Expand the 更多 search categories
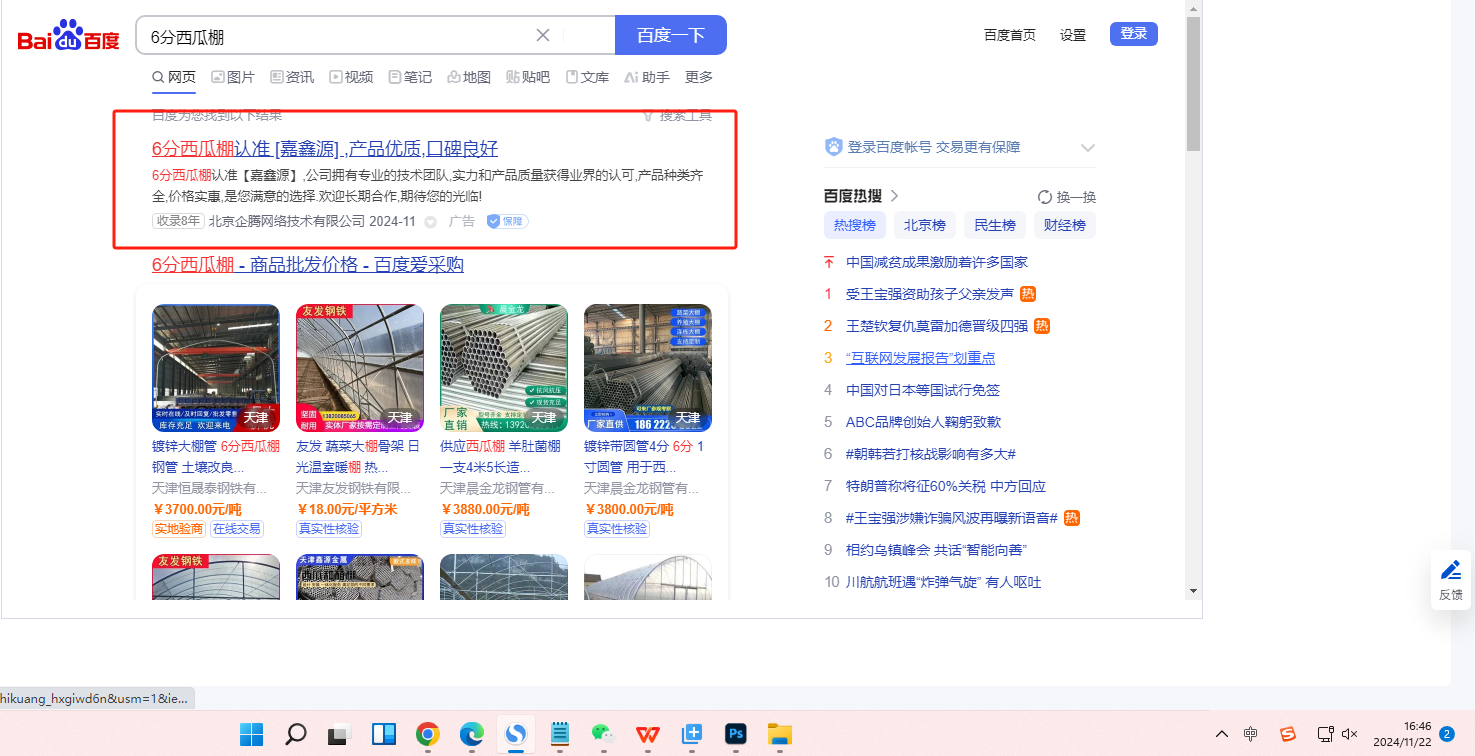Screen dimensions: 1475x756 [698, 77]
